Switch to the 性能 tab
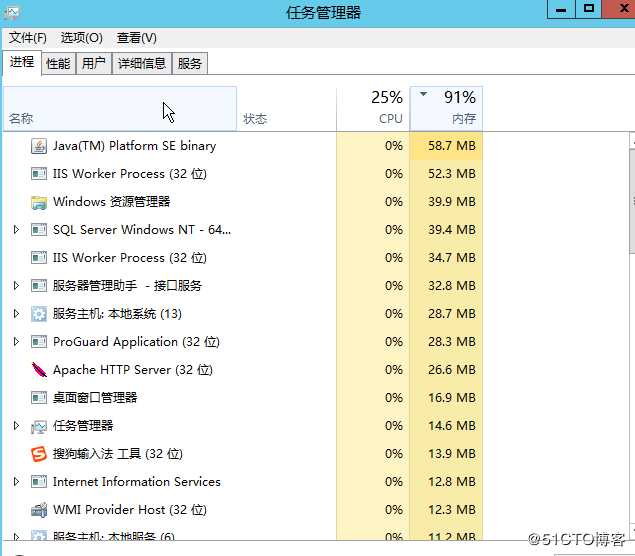This screenshot has height=556, width=635. tap(58, 64)
